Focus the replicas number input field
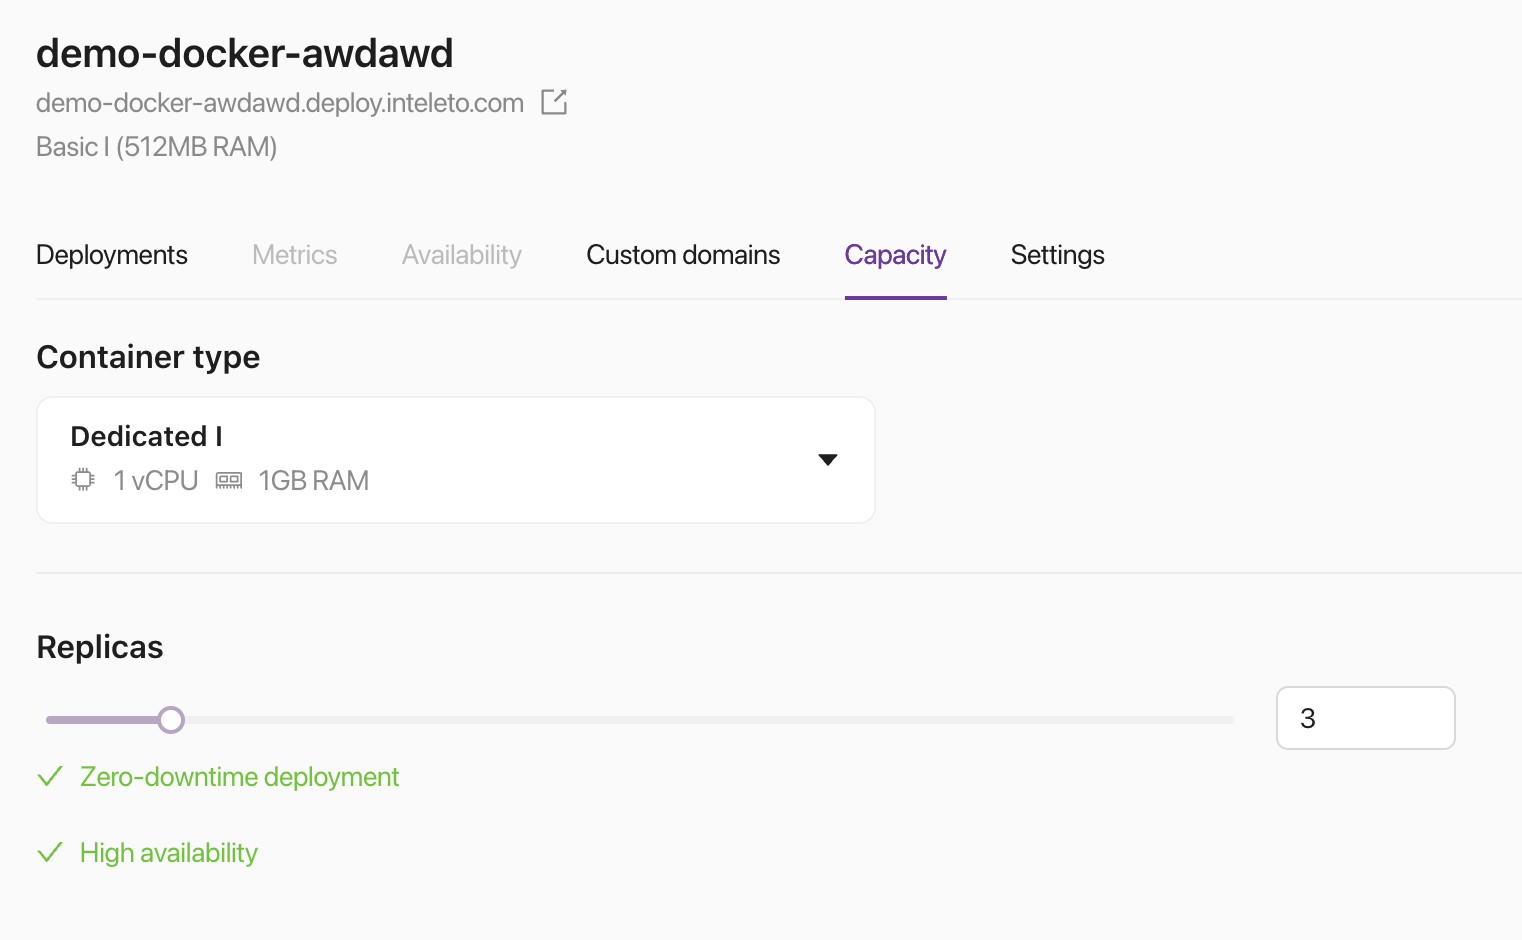This screenshot has height=940, width=1522. (1365, 718)
